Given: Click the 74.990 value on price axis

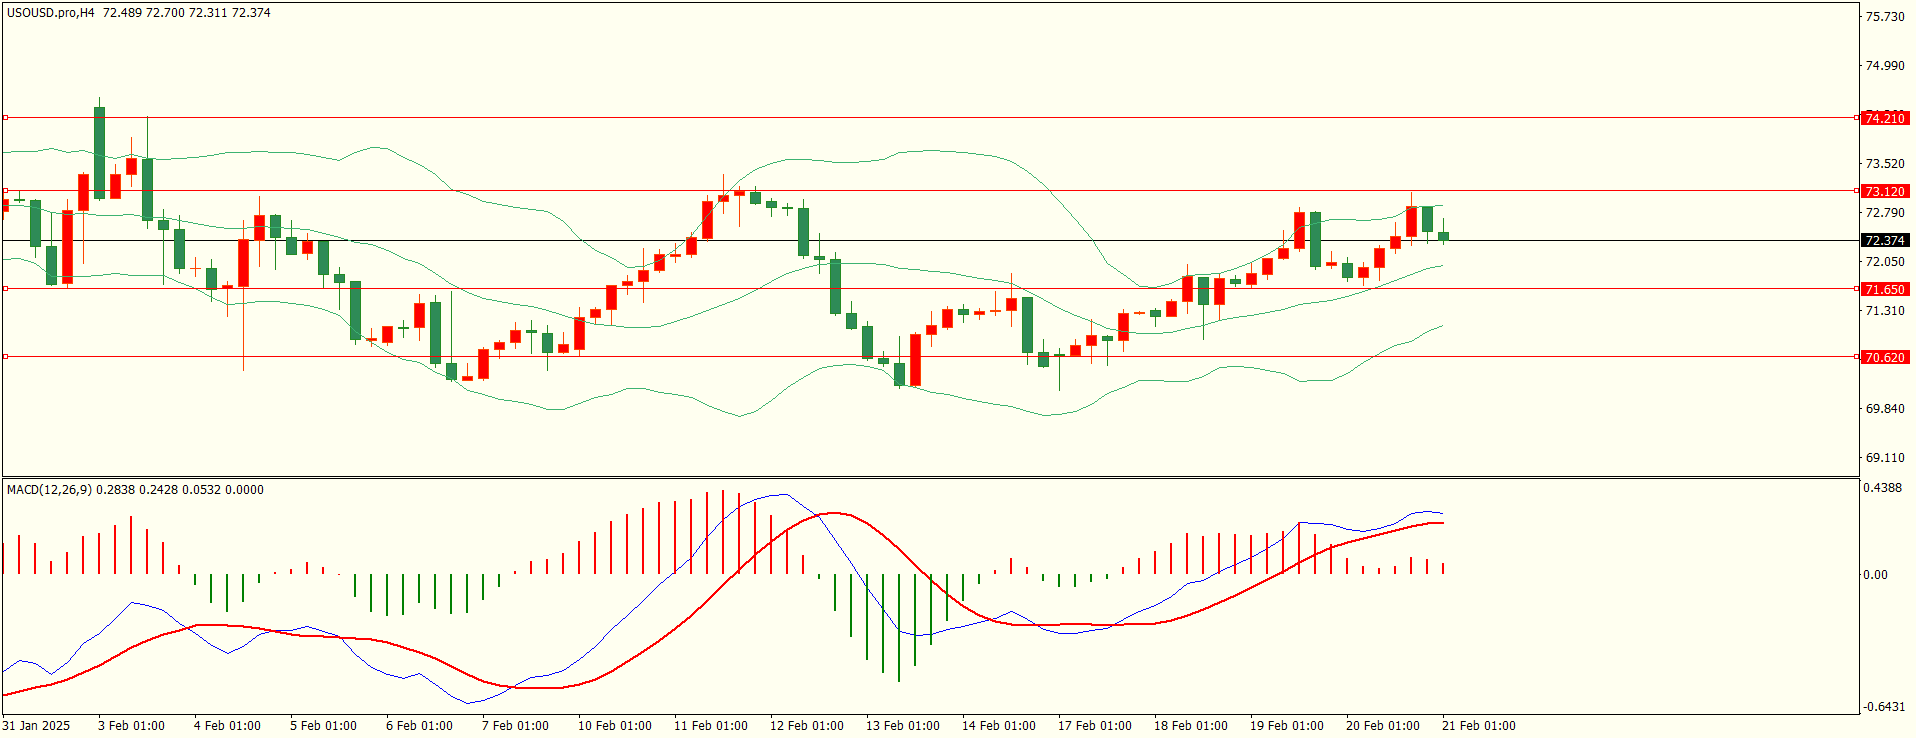Looking at the screenshot, I should pos(1885,66).
